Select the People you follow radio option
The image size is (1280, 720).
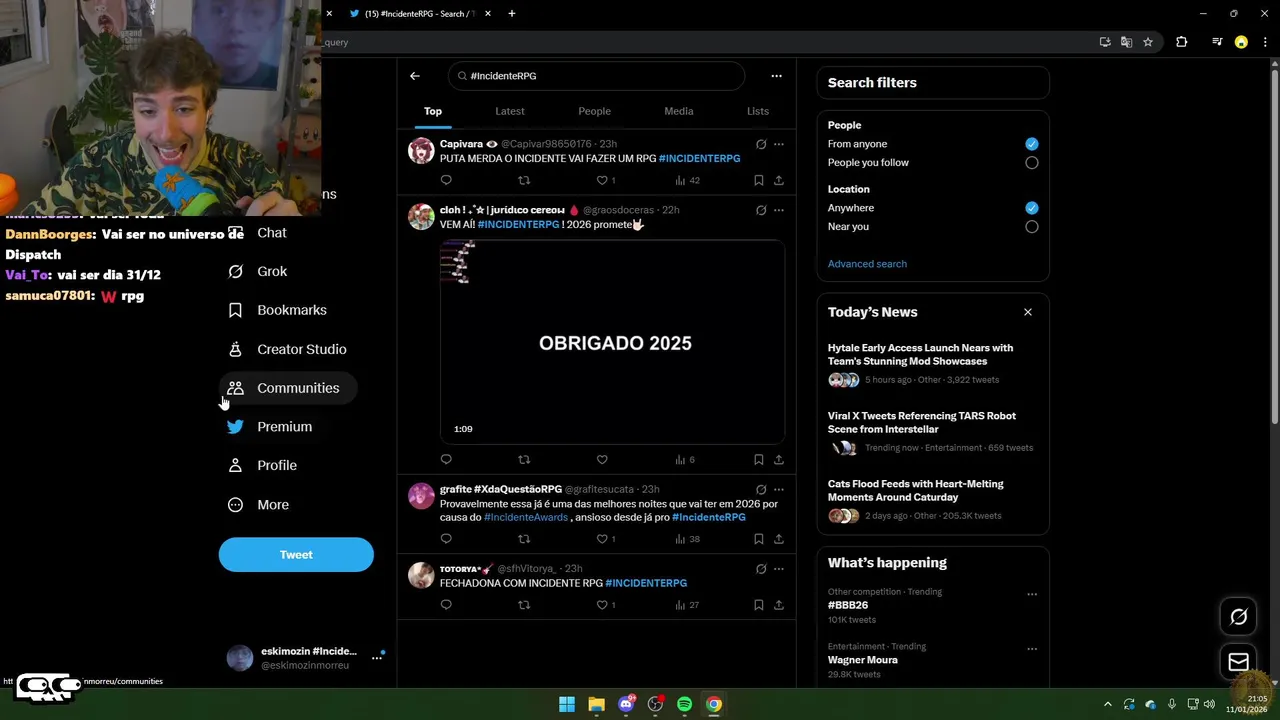[1032, 163]
